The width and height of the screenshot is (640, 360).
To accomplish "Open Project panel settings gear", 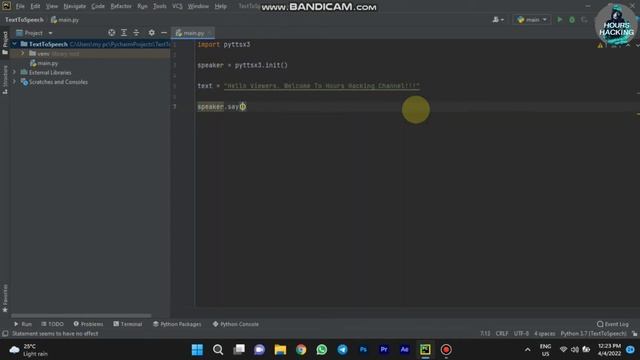I will pyautogui.click(x=151, y=33).
